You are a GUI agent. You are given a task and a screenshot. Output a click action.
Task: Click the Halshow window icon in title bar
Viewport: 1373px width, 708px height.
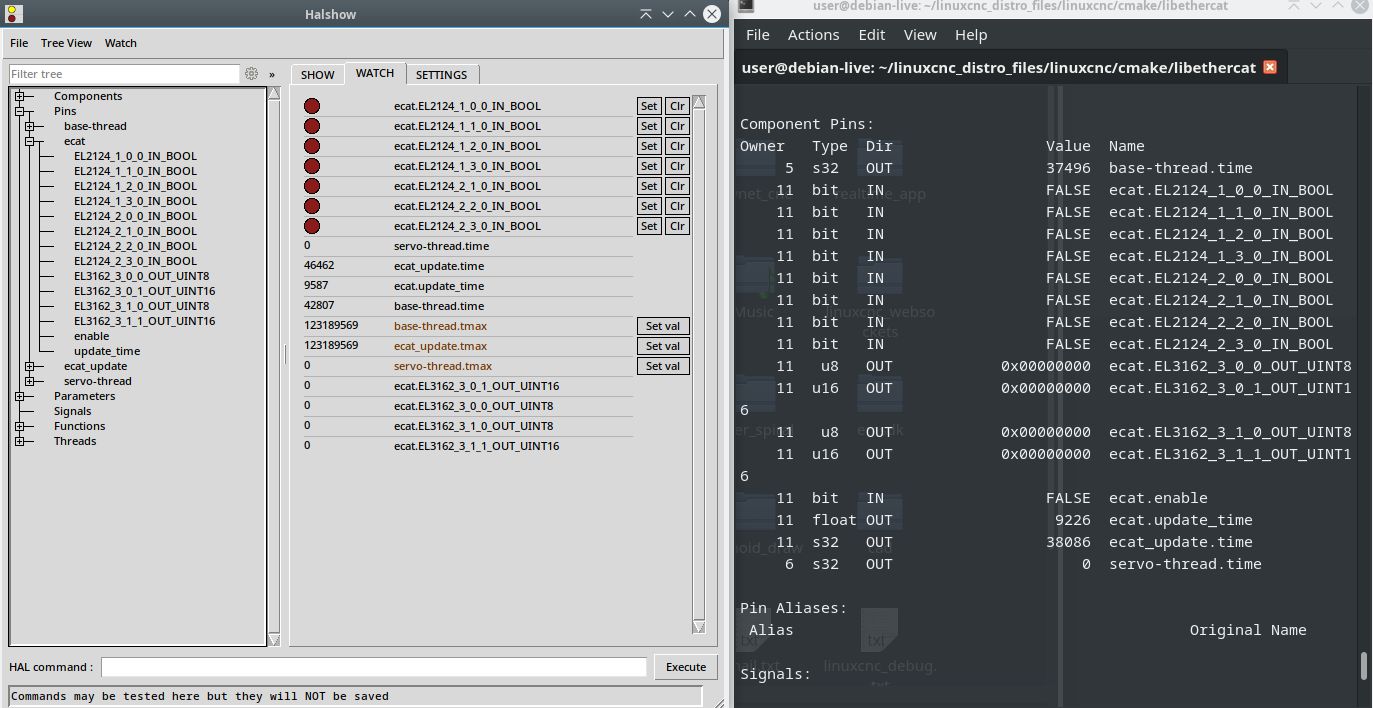(x=11, y=14)
